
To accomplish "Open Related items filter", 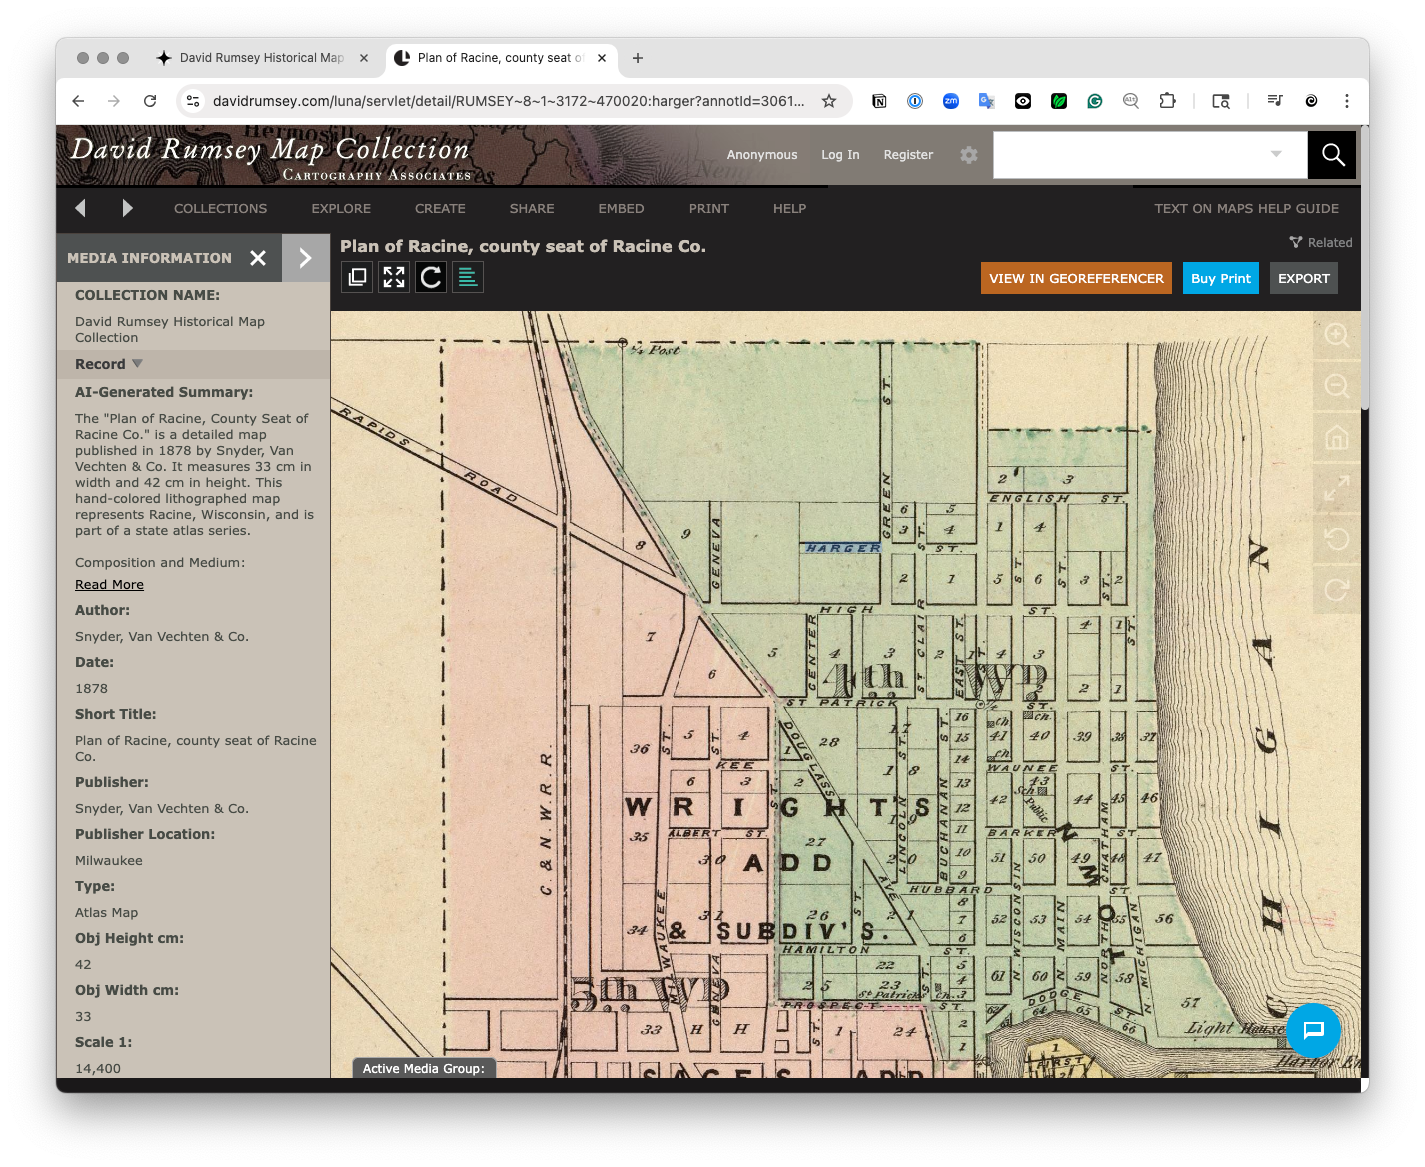I will click(x=1320, y=242).
